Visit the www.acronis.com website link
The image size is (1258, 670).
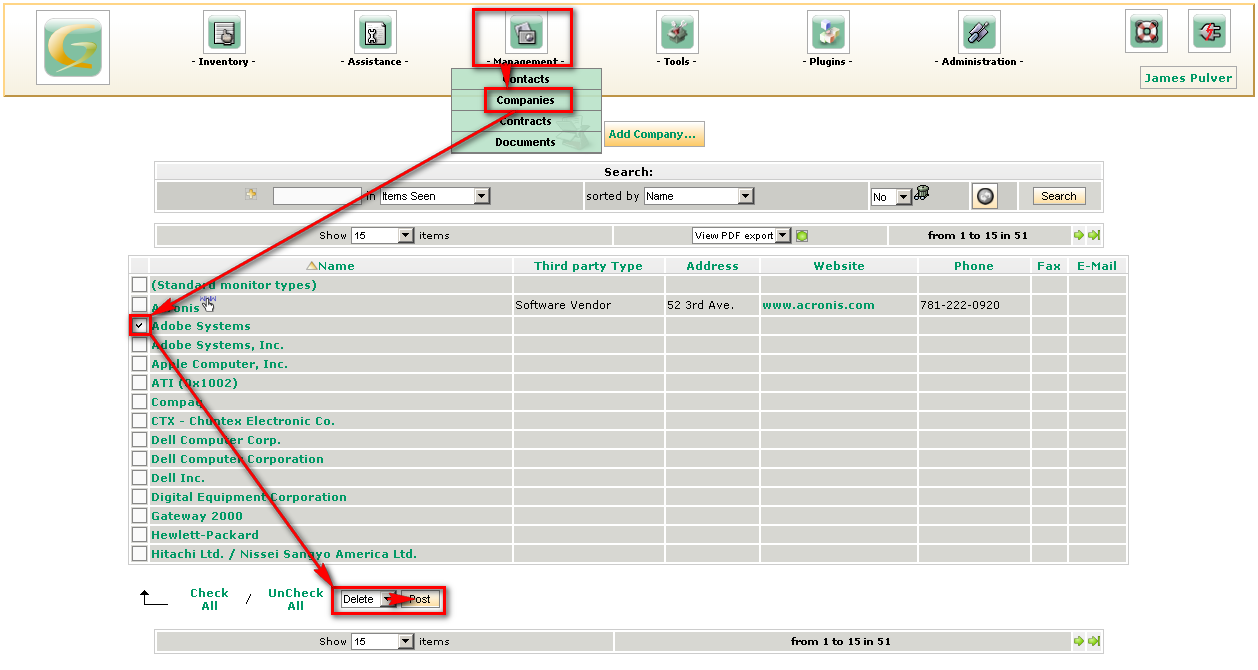click(x=818, y=305)
